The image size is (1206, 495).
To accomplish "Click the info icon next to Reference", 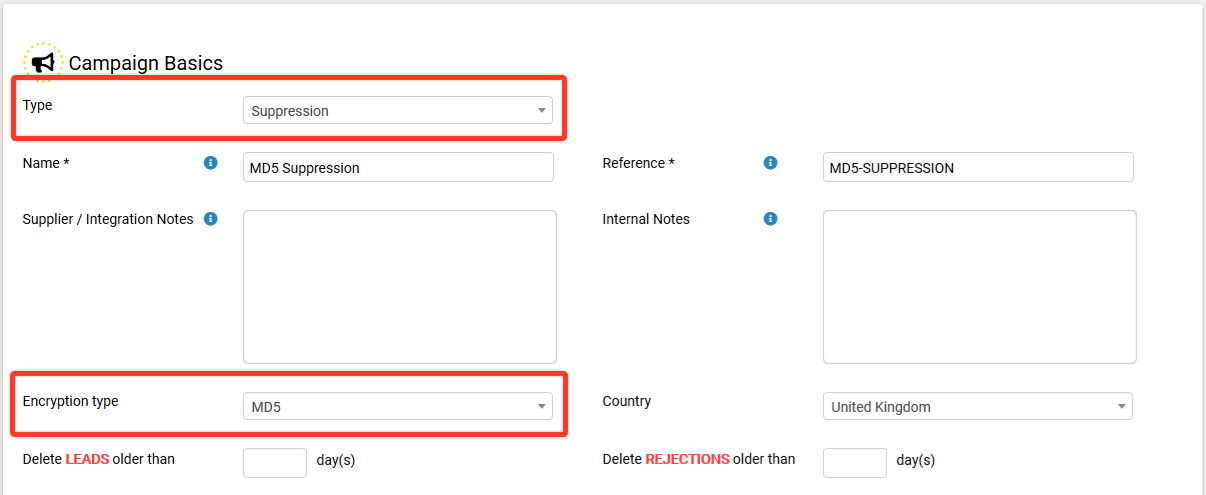I will tap(770, 163).
